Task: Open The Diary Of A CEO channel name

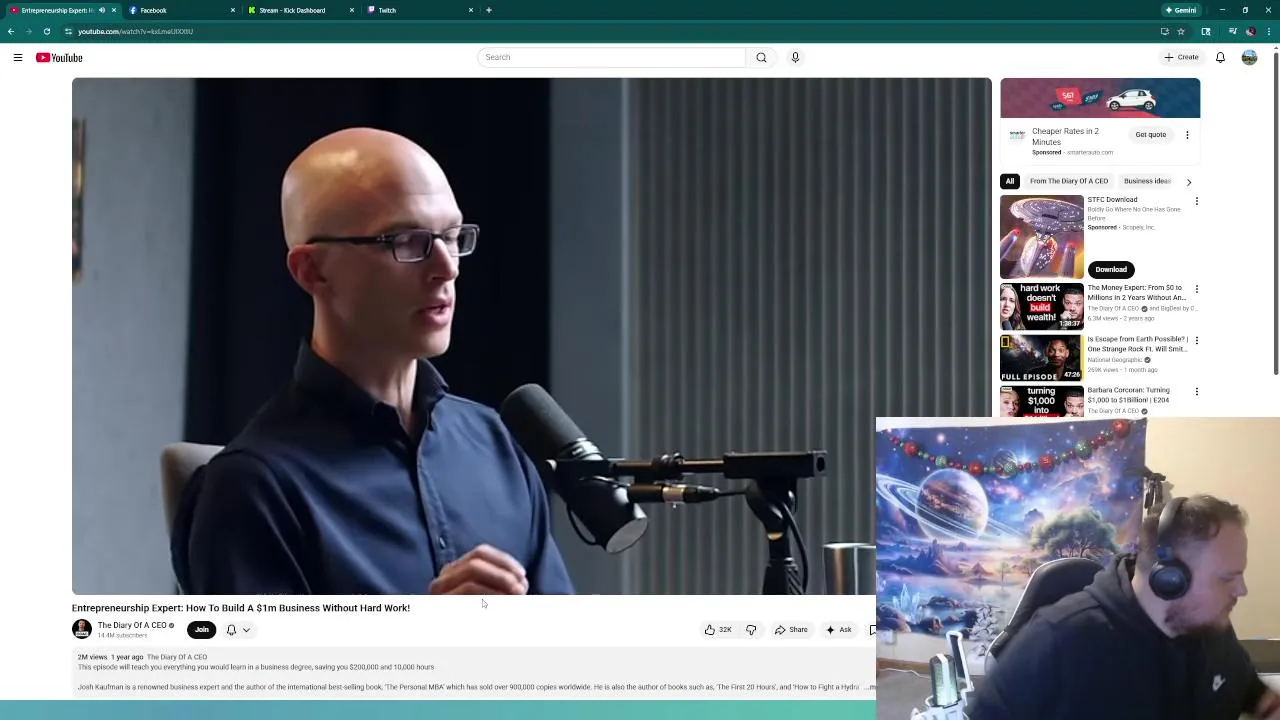Action: [x=132, y=625]
